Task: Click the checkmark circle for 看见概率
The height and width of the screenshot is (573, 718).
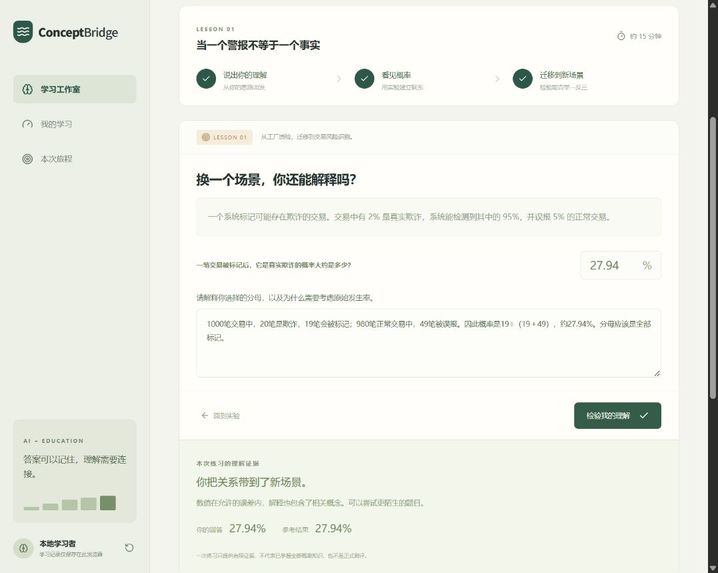Action: coord(364,79)
